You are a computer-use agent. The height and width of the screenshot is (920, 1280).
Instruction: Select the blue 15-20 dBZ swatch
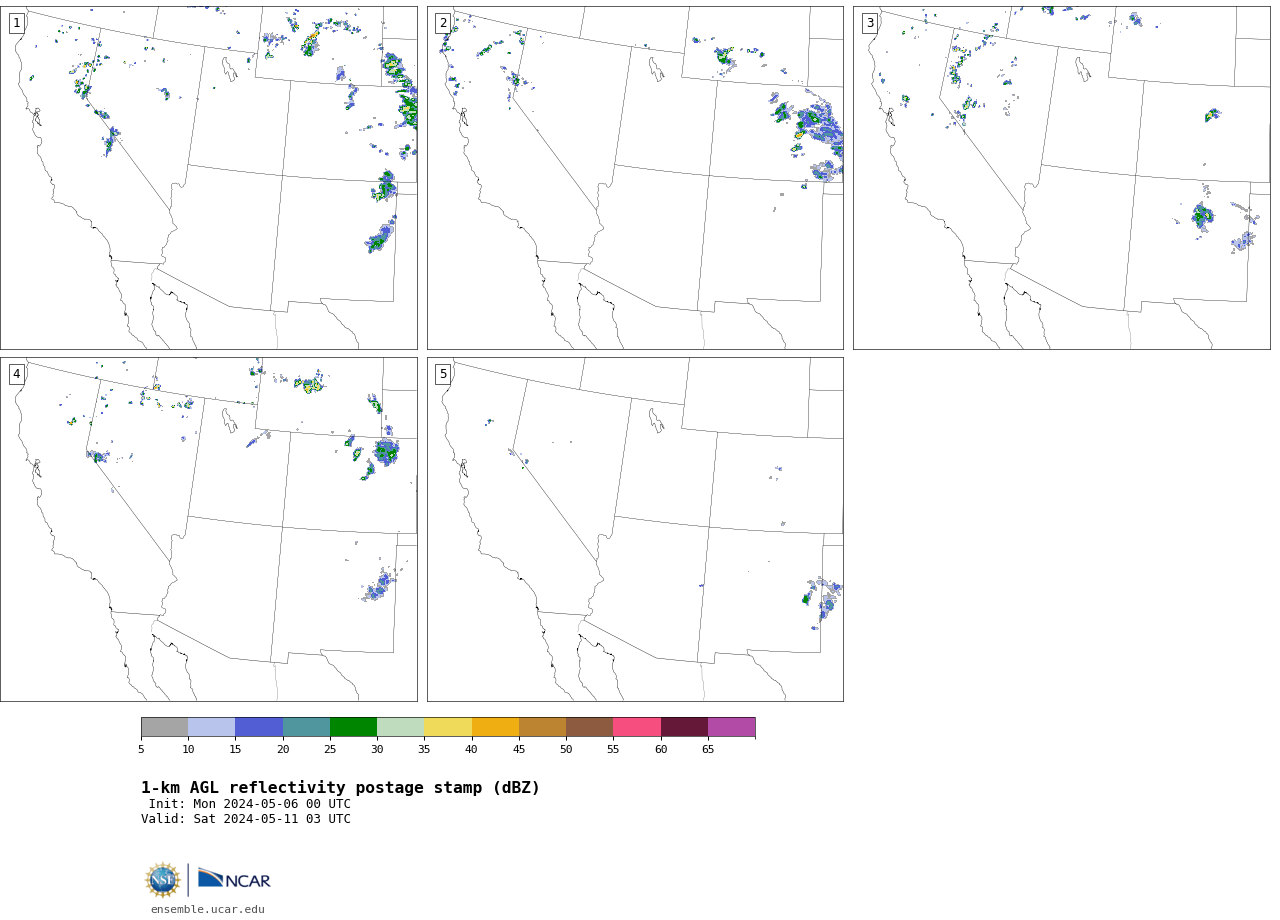pyautogui.click(x=259, y=727)
